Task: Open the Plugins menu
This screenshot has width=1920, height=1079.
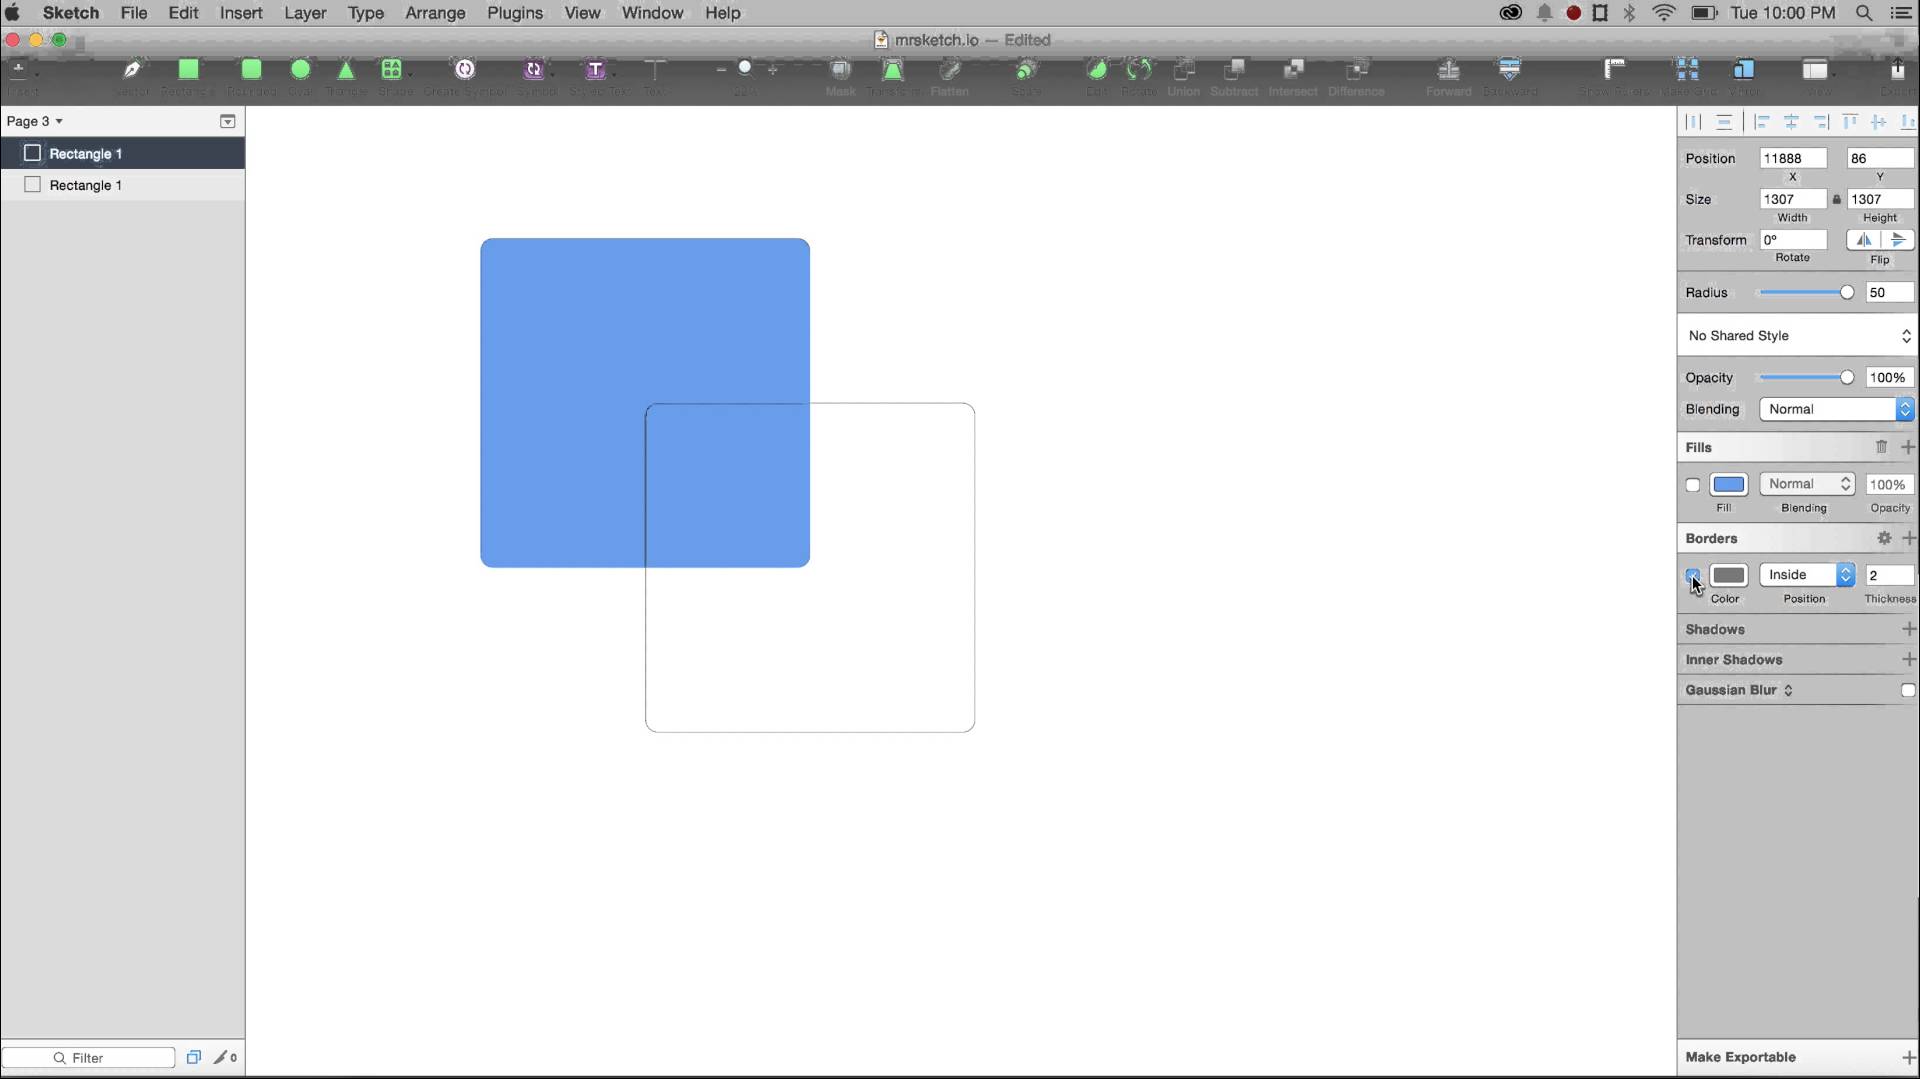Action: (515, 13)
